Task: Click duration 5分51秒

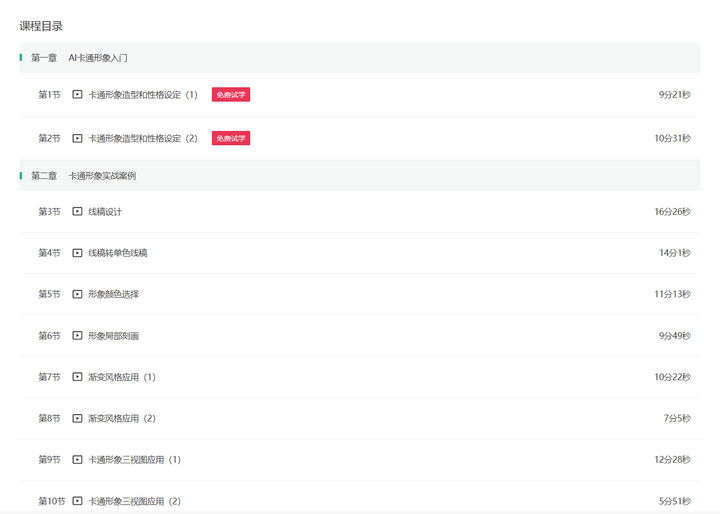Action: click(675, 501)
